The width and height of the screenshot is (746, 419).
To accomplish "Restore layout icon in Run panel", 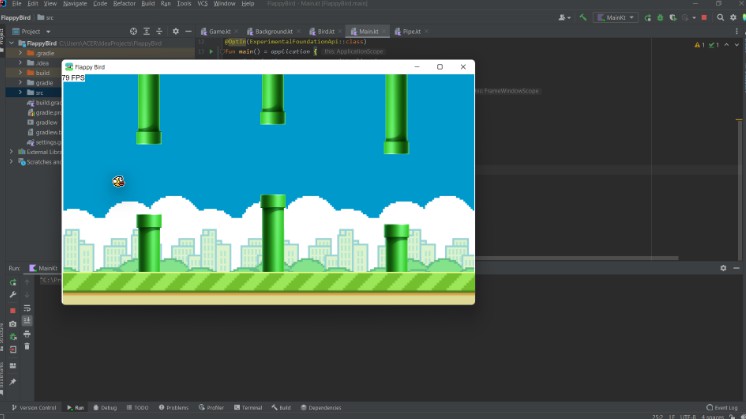I will (x=13, y=366).
